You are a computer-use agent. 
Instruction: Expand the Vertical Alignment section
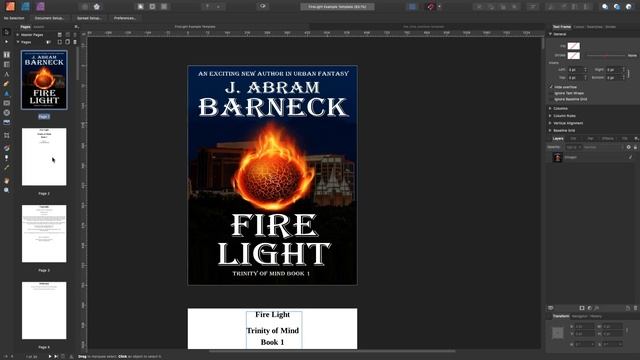550,123
